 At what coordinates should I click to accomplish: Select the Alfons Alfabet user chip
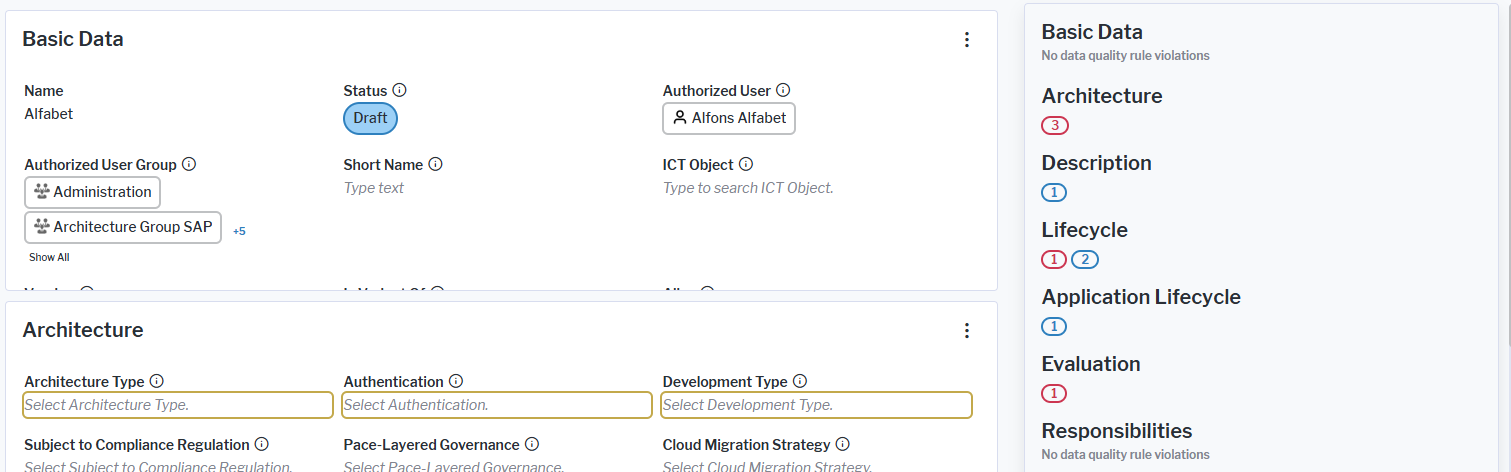pos(729,118)
